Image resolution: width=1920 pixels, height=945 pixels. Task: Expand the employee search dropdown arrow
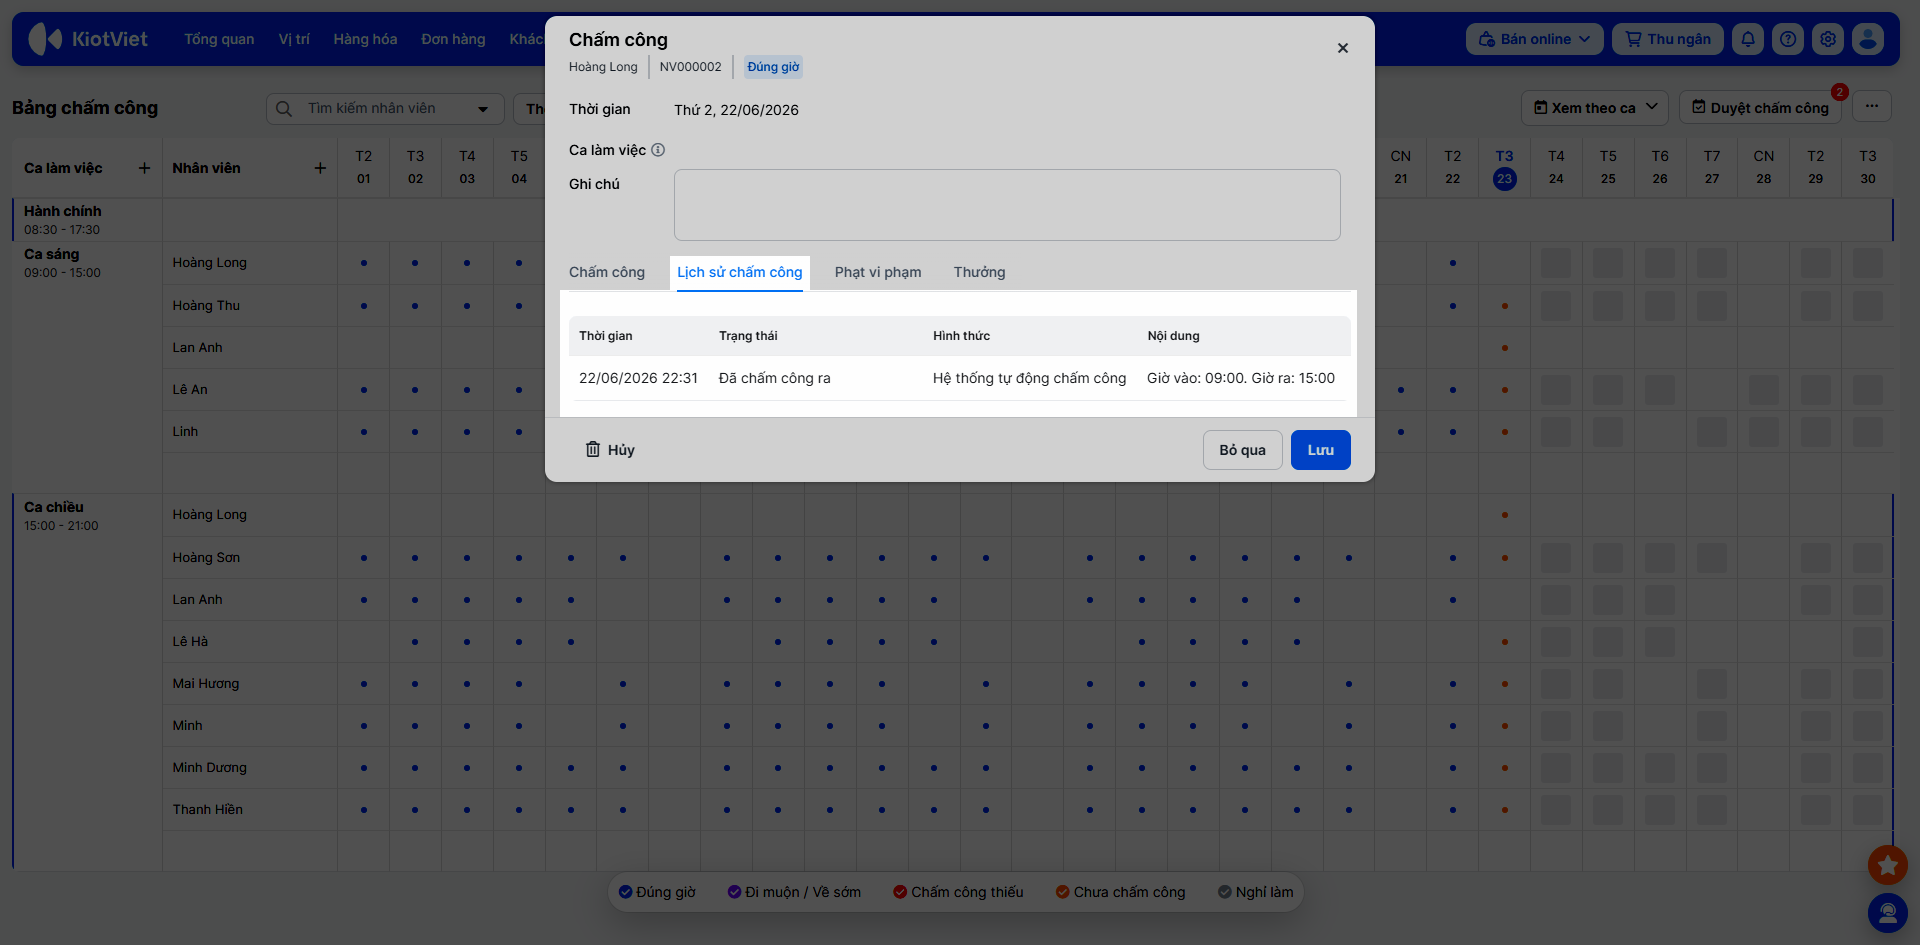pyautogui.click(x=484, y=109)
